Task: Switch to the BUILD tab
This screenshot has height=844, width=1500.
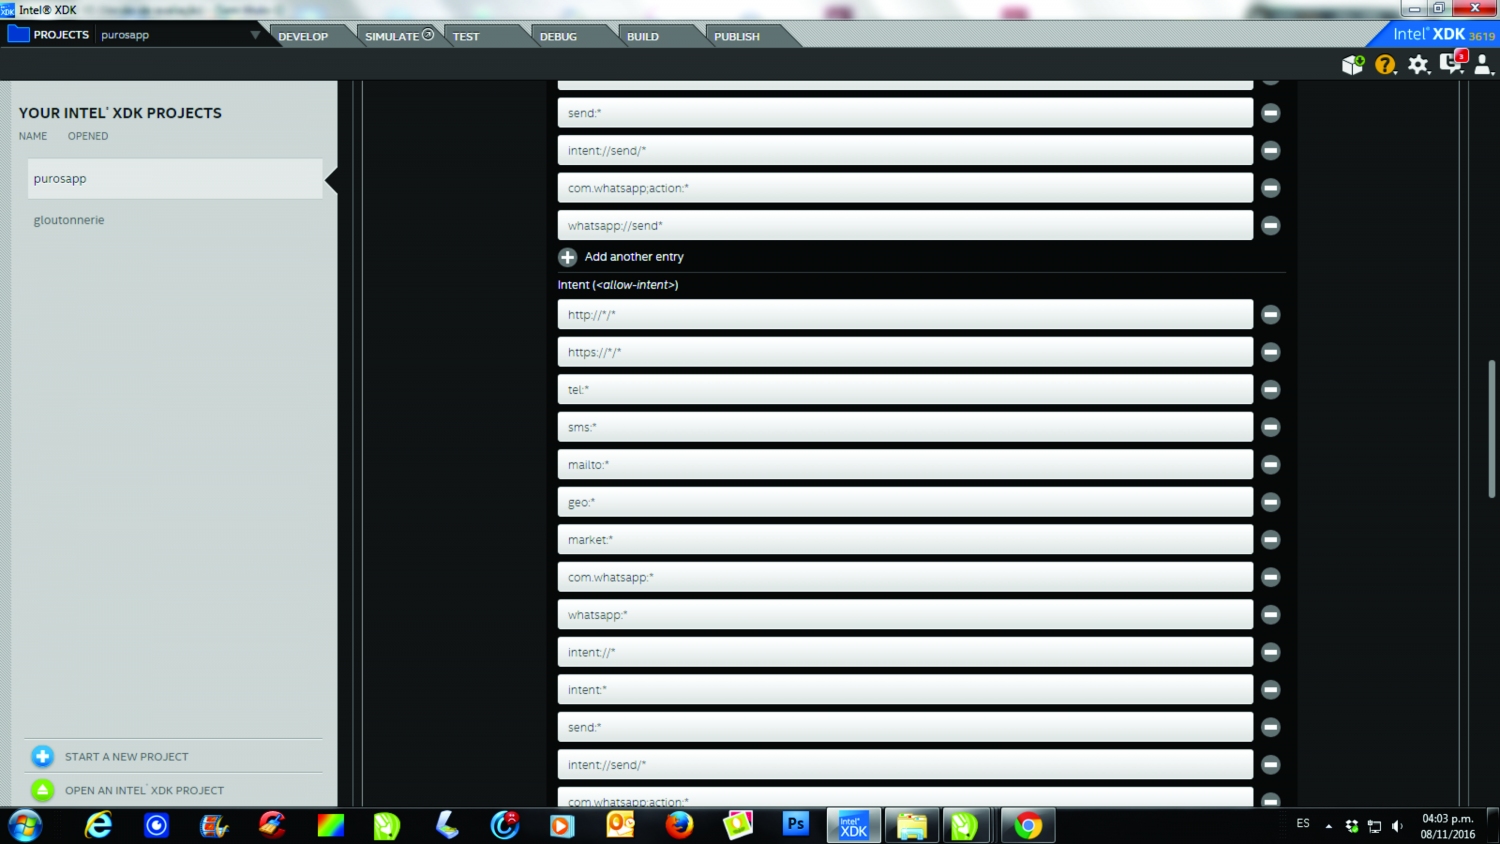Action: (x=643, y=36)
